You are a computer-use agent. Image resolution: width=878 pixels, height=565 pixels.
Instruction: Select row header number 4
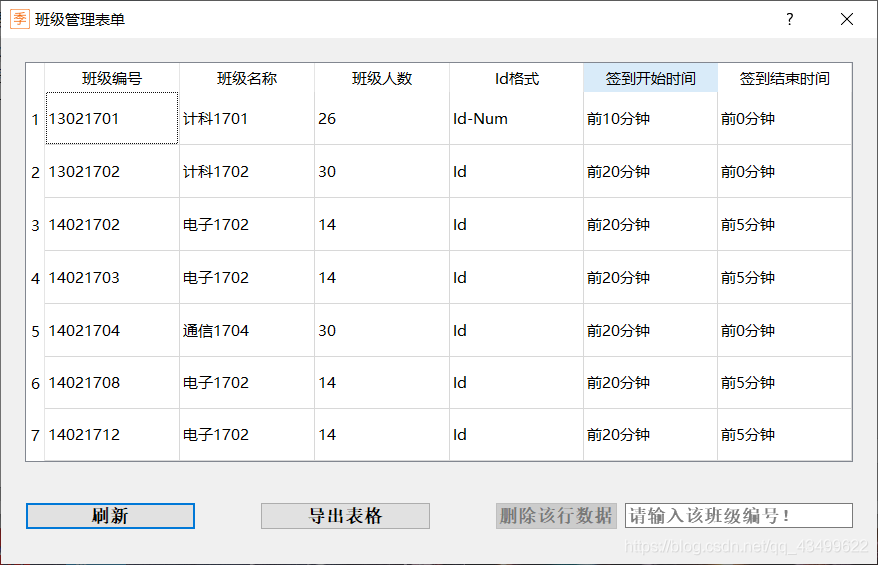(x=35, y=278)
